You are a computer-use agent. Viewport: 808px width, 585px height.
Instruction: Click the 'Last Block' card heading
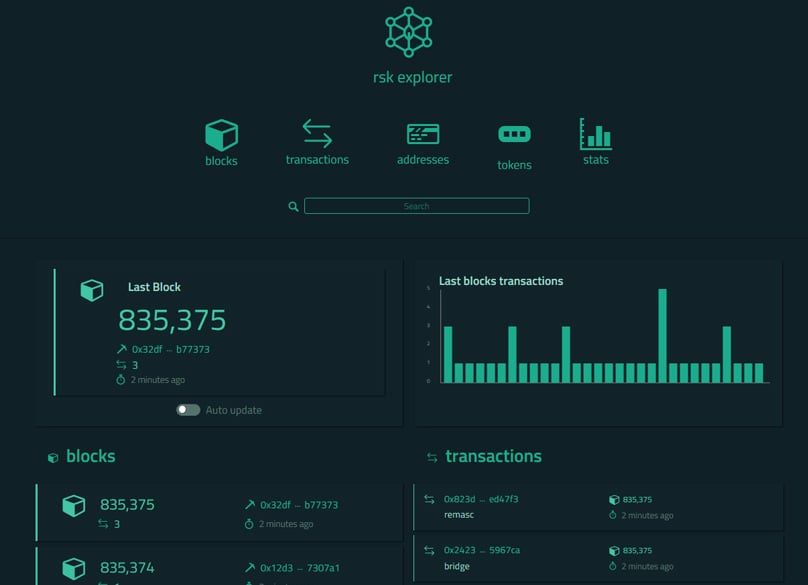coord(154,287)
